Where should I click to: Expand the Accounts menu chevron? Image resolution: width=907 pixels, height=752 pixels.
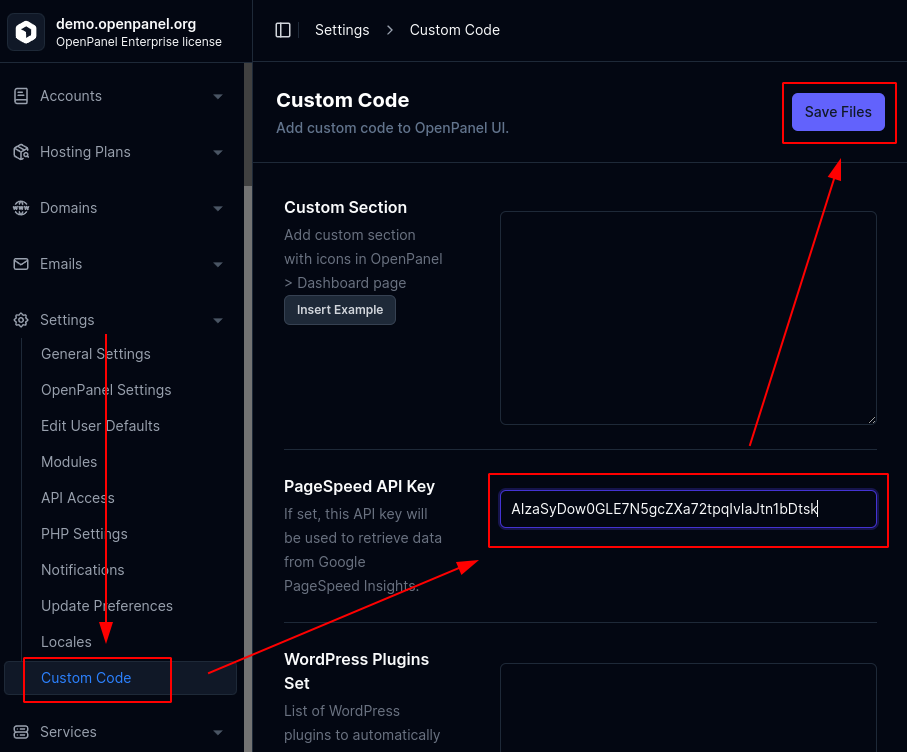click(x=218, y=97)
